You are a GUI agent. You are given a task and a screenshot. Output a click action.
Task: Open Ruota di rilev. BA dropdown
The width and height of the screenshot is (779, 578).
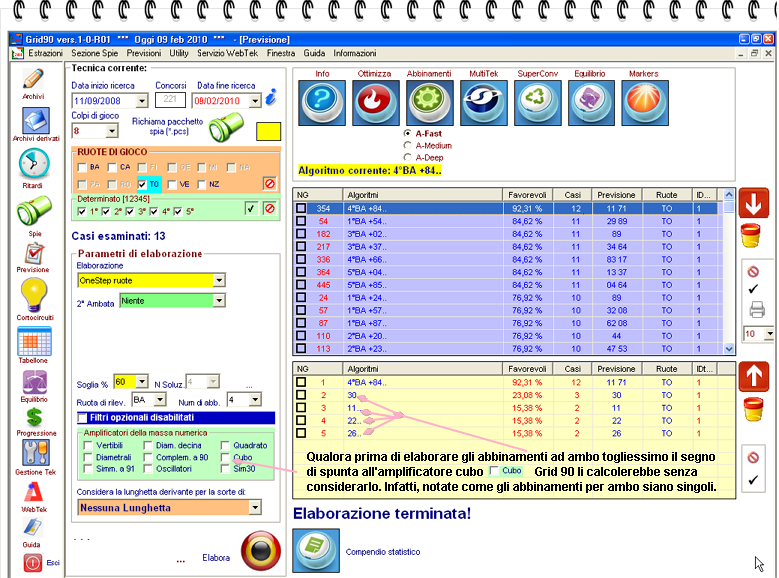coord(160,400)
